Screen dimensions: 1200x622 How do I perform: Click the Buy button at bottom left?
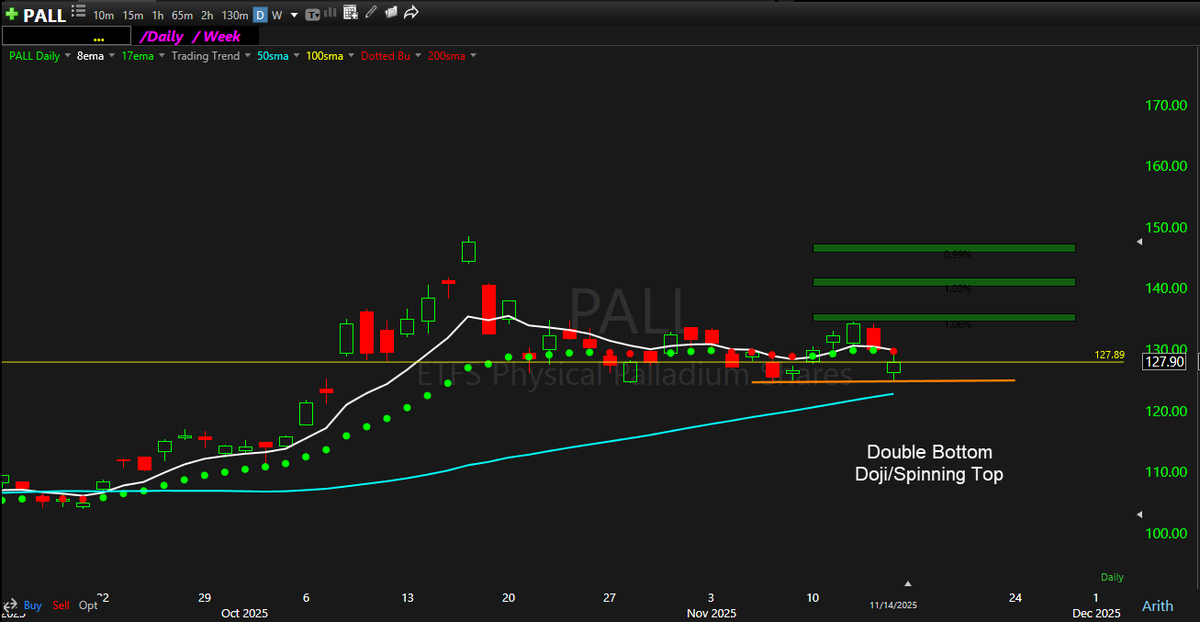coord(32,605)
